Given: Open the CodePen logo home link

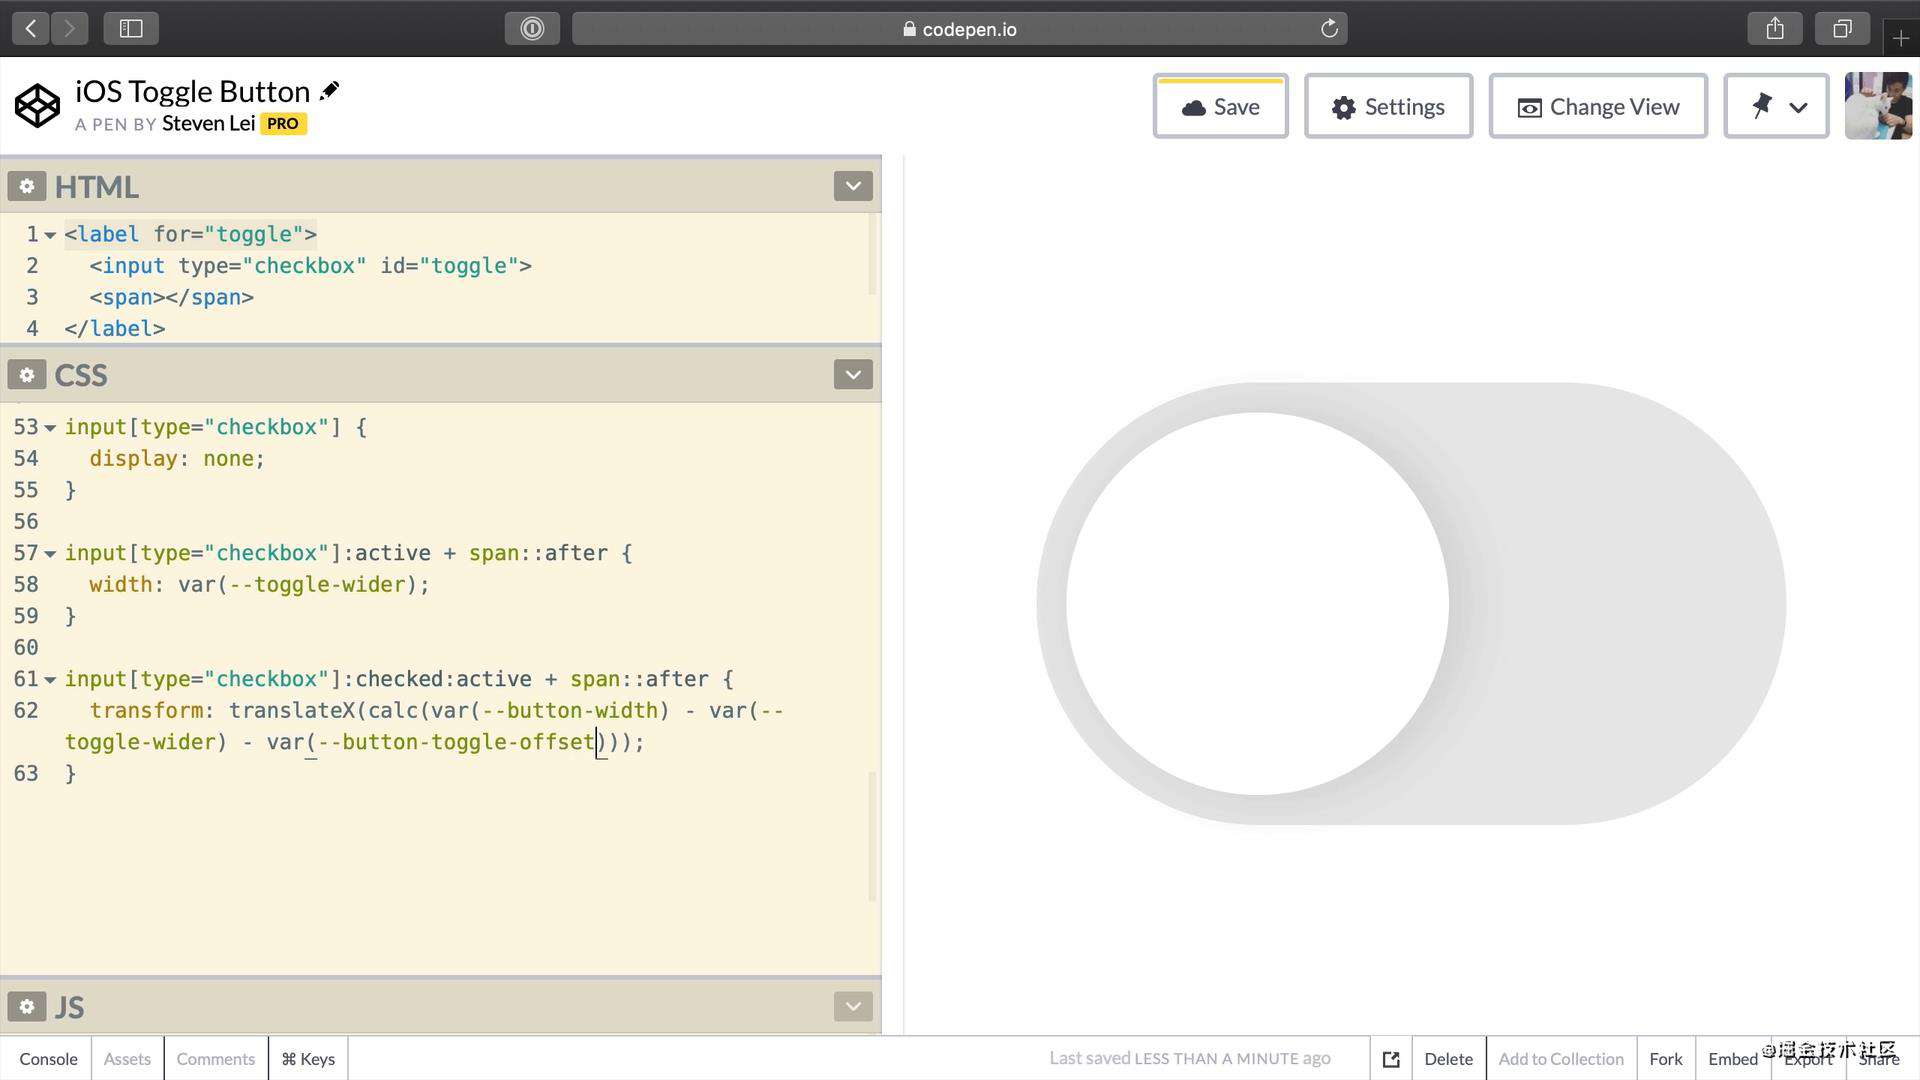Looking at the screenshot, I should (37, 106).
